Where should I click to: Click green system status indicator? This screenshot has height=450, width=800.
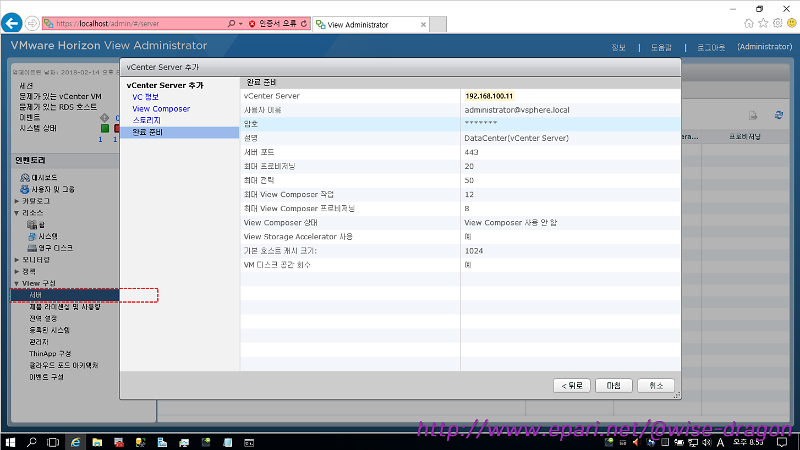pyautogui.click(x=105, y=128)
